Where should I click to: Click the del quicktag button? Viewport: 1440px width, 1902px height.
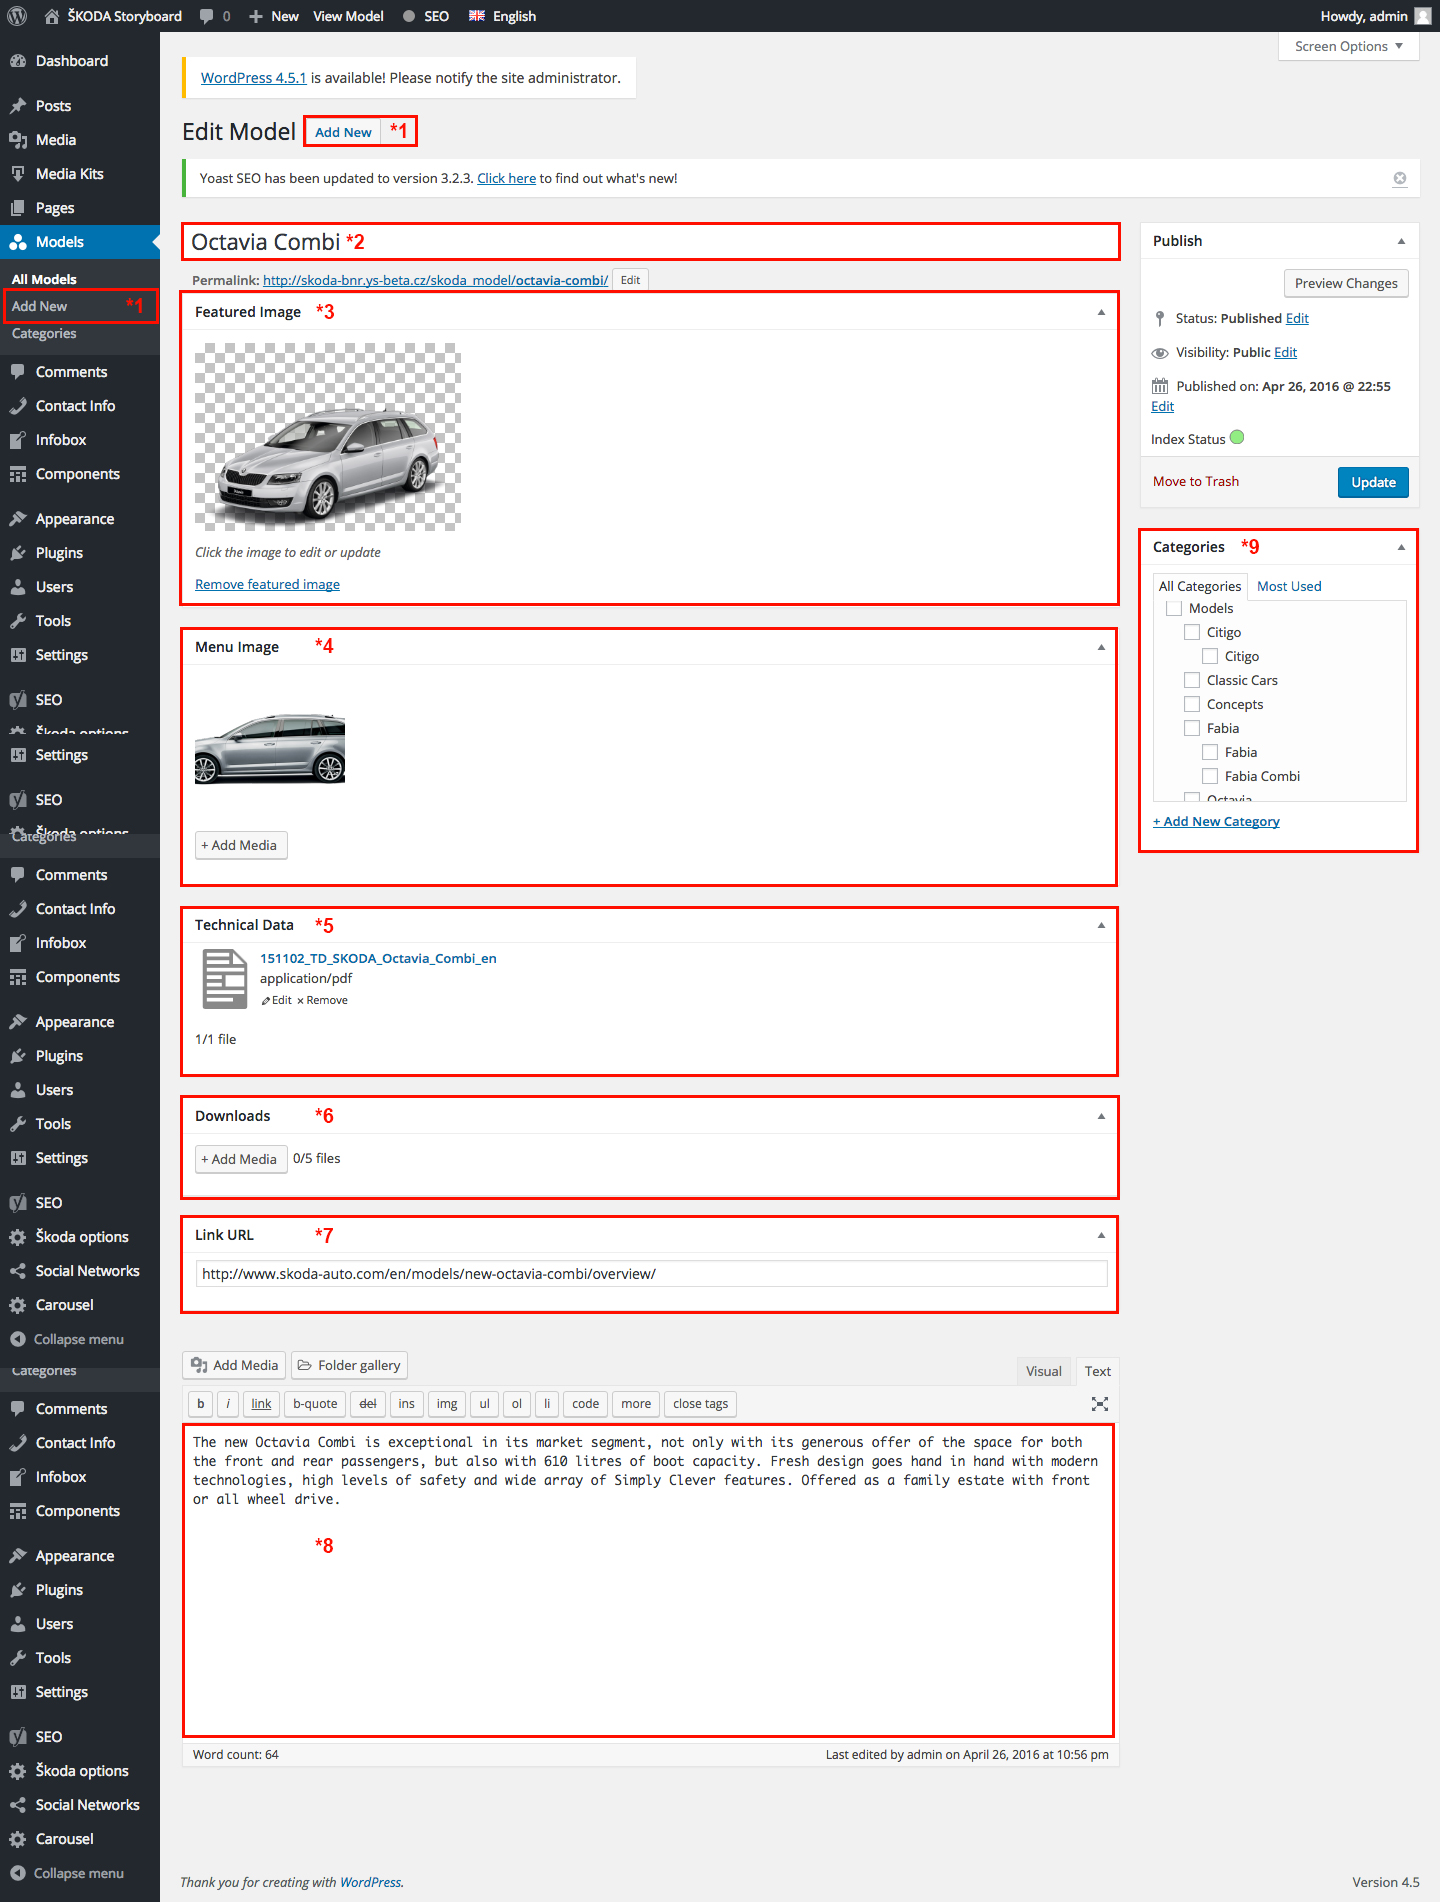[x=368, y=1404]
